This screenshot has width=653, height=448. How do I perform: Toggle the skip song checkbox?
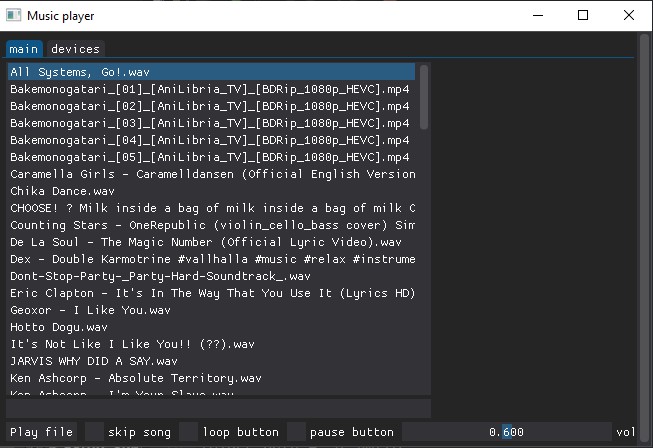tap(95, 432)
